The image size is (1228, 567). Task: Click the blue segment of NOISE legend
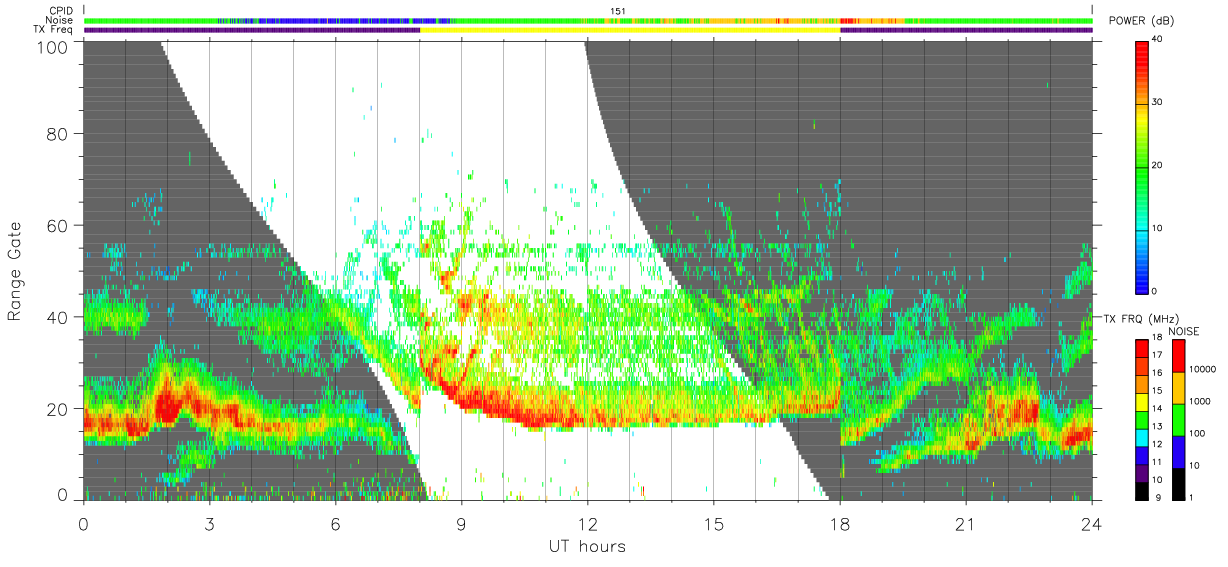pos(1178,452)
